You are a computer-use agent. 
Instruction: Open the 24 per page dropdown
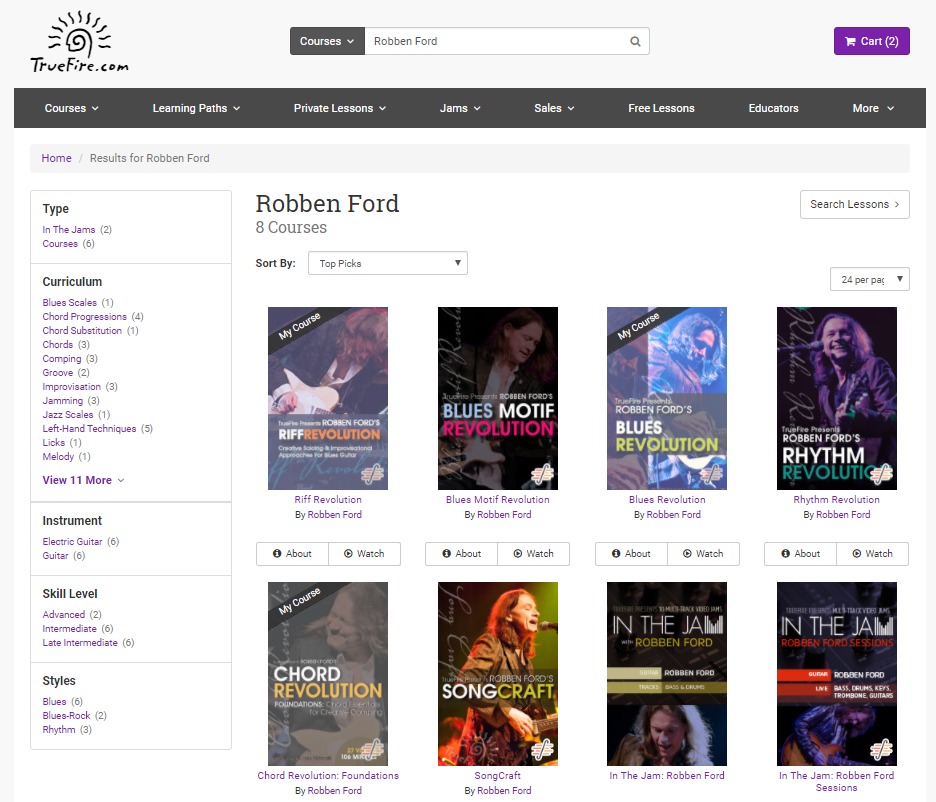tap(870, 279)
